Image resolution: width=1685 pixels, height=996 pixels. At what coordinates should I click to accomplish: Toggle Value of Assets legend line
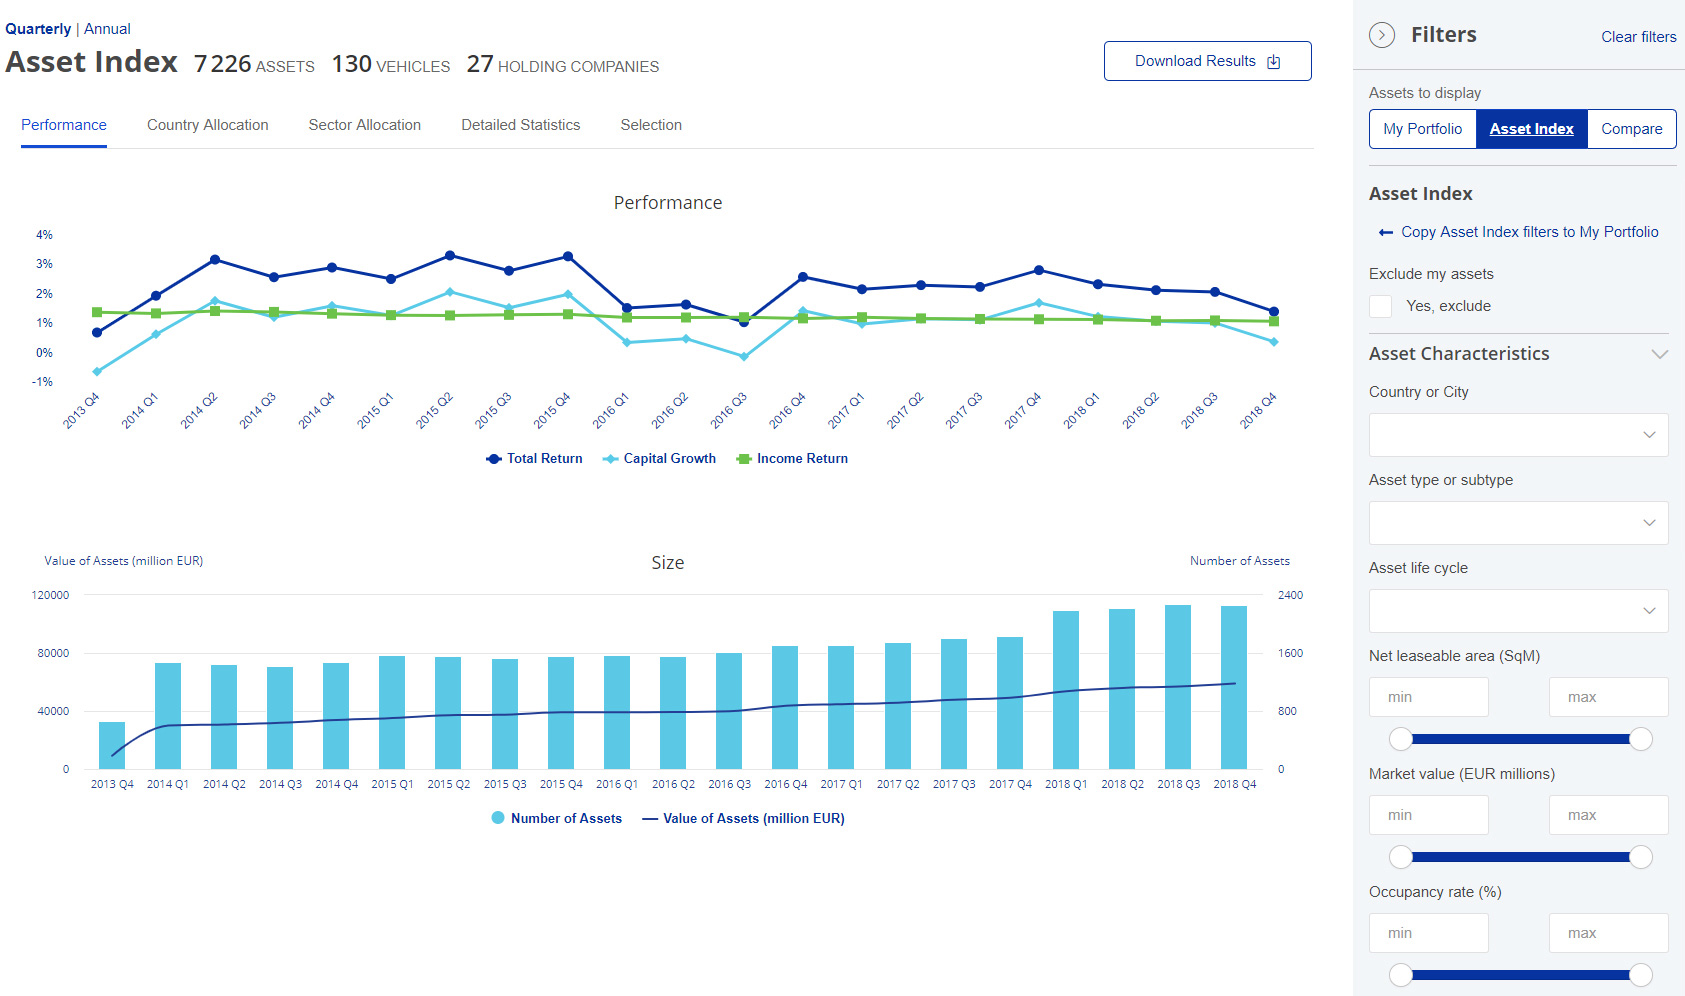tap(650, 819)
